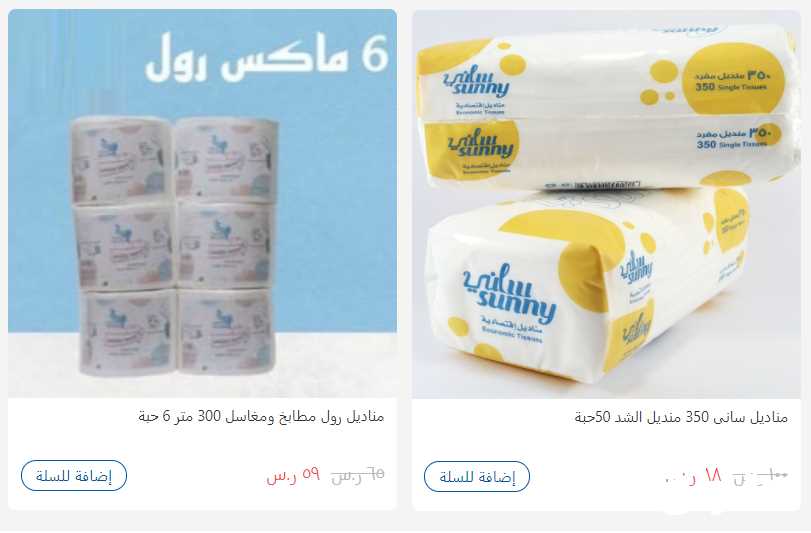Image resolution: width=811 pixels, height=533 pixels.
Task: Select the crossed-out 65 ر.س original price
Action: tap(357, 475)
